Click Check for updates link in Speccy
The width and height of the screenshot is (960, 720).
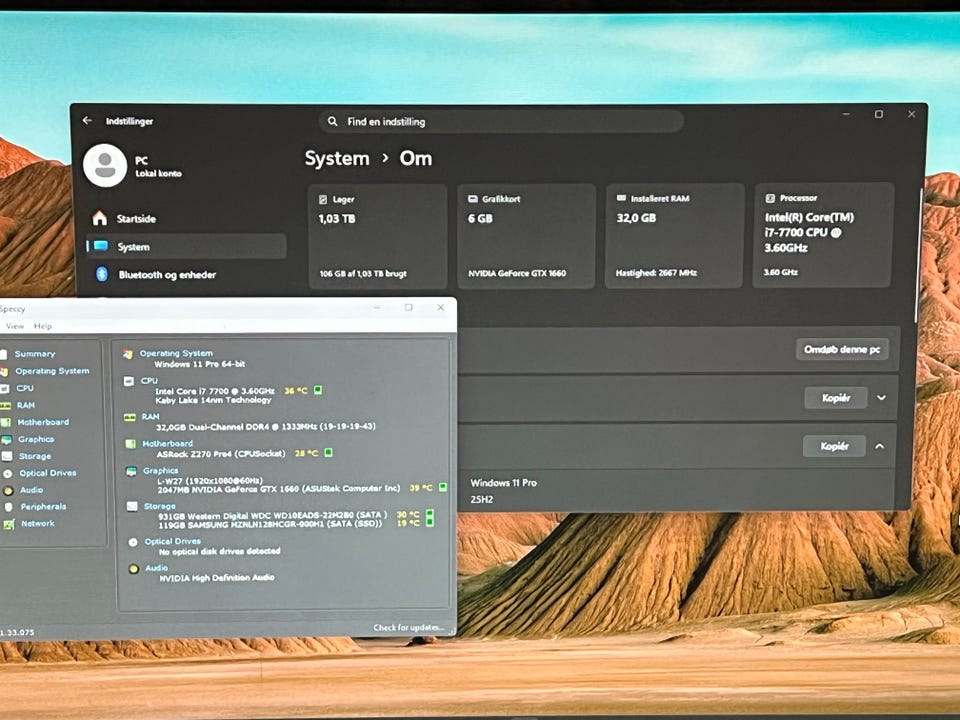(408, 628)
